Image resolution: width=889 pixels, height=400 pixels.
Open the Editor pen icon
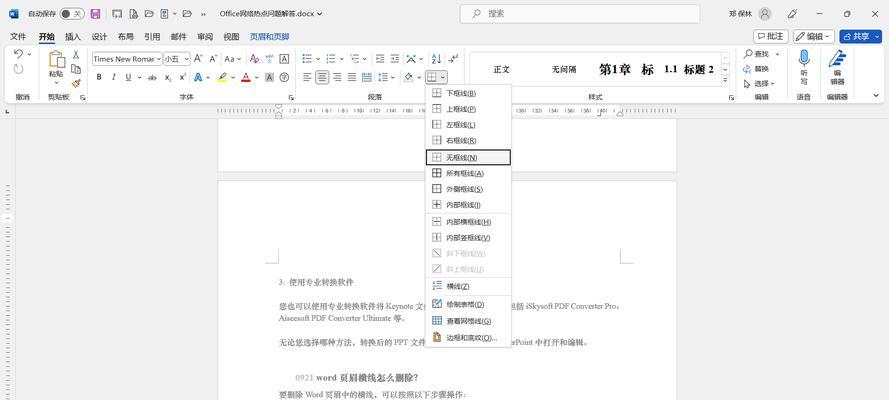(837, 58)
